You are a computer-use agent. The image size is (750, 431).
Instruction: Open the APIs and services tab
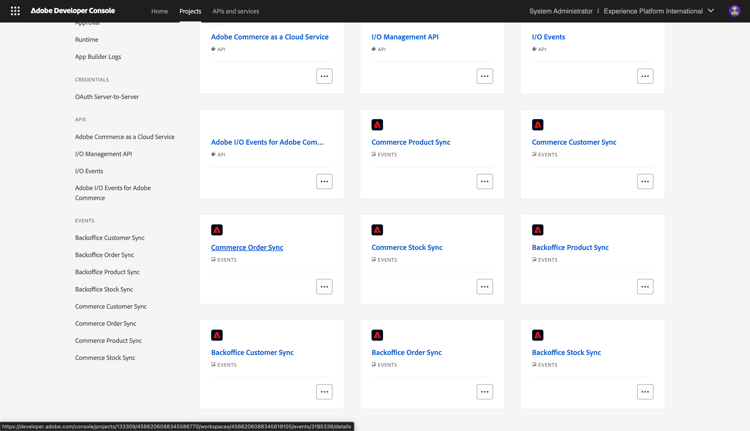pos(236,11)
